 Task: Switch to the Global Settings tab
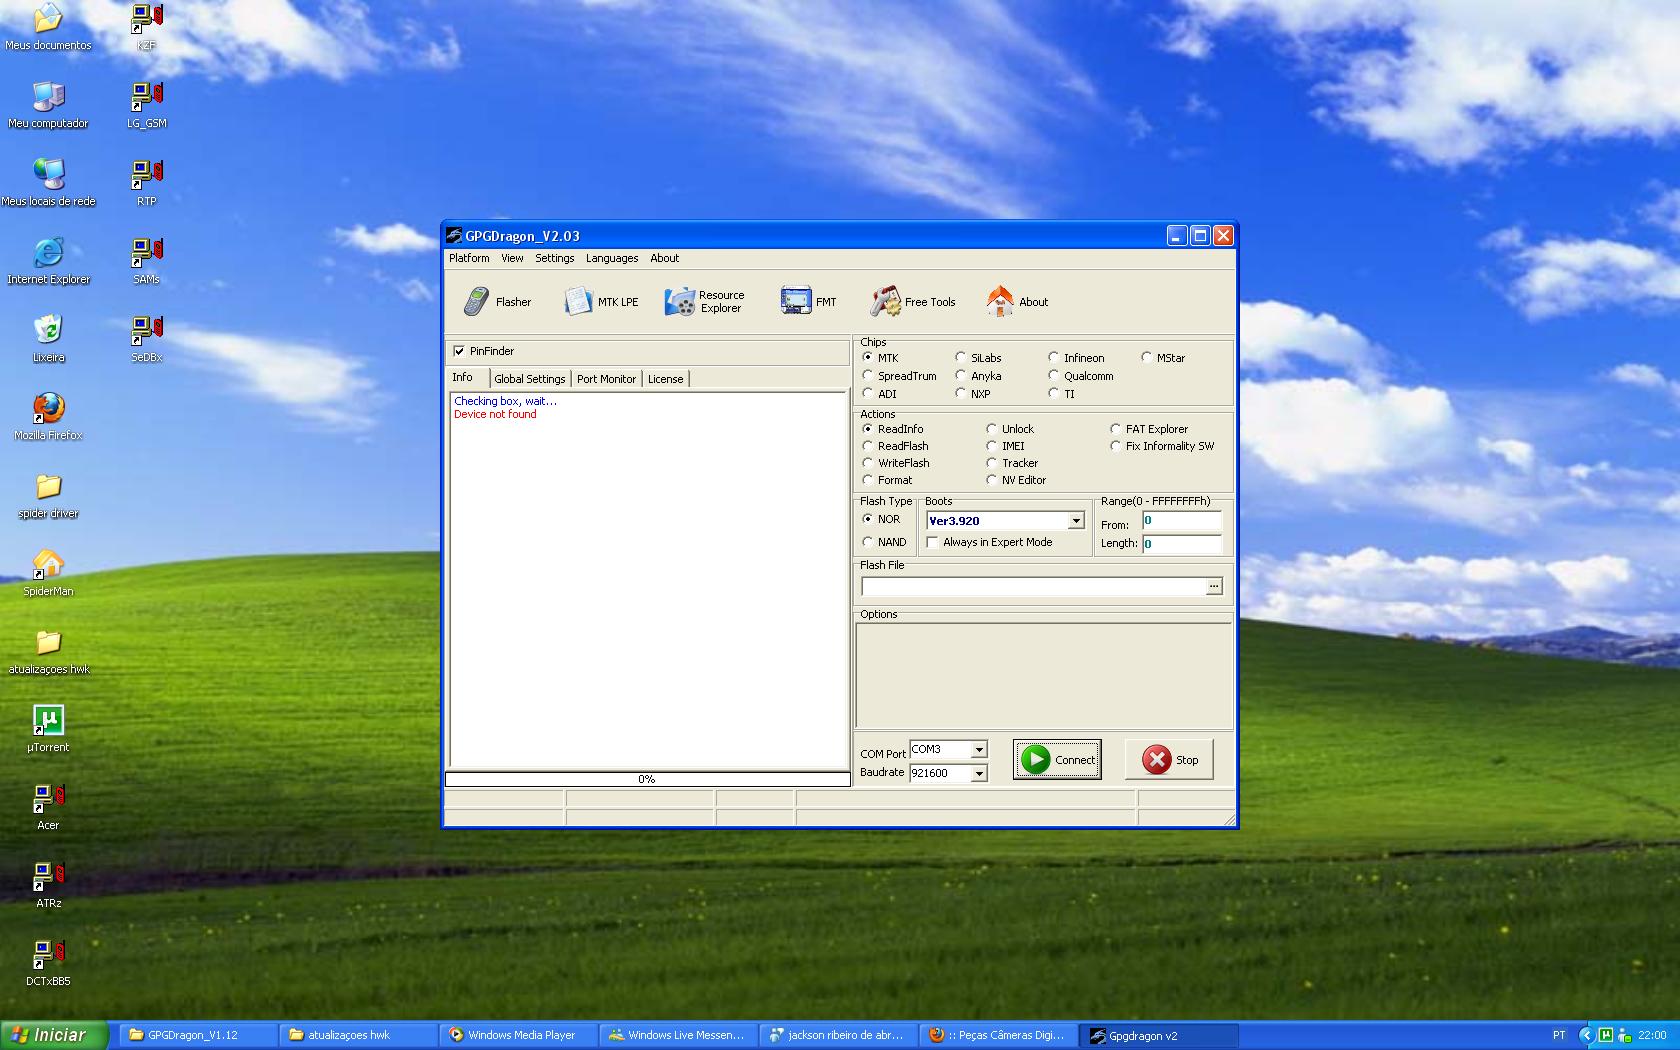[529, 379]
